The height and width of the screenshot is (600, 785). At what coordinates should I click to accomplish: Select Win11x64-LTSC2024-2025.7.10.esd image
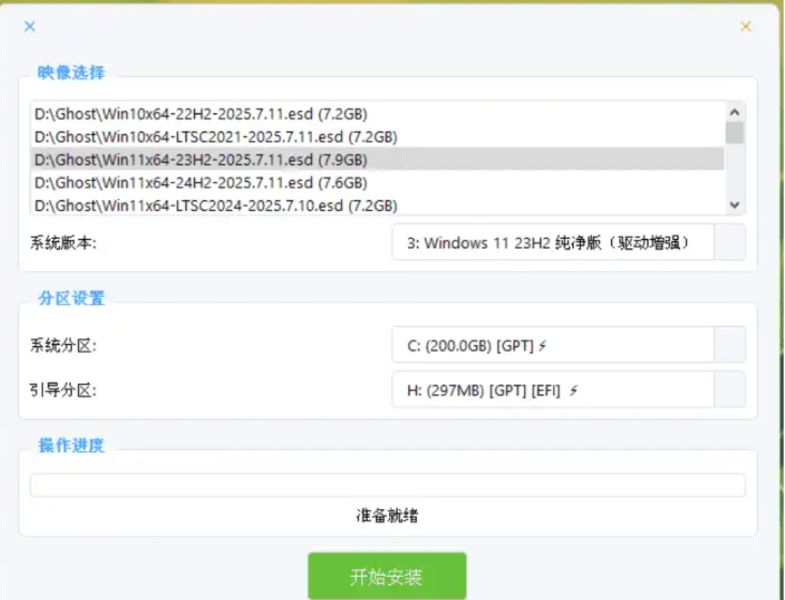click(377, 205)
